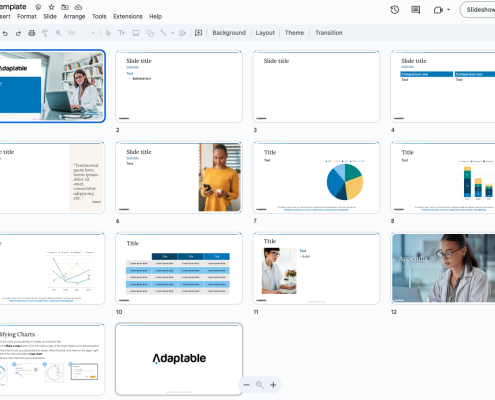Activate the Paint format roller icon
This screenshot has width=495, height=400.
pyautogui.click(x=45, y=33)
